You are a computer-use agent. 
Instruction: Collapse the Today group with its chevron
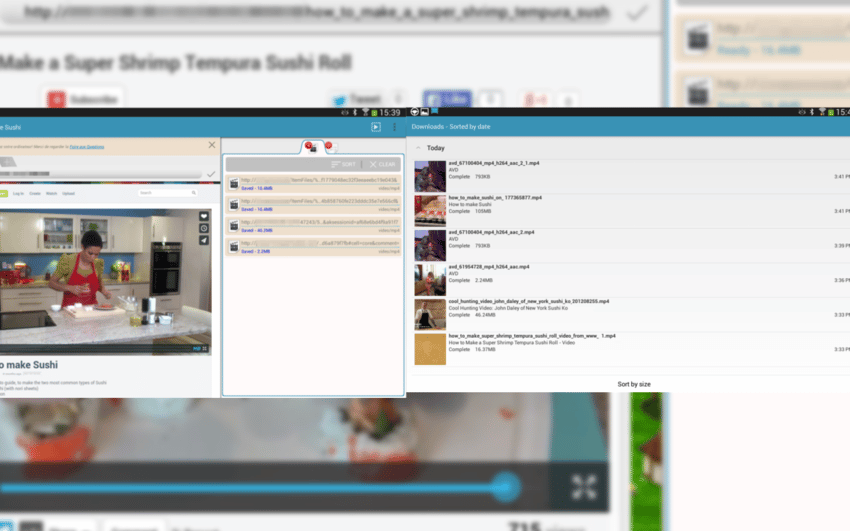click(418, 147)
